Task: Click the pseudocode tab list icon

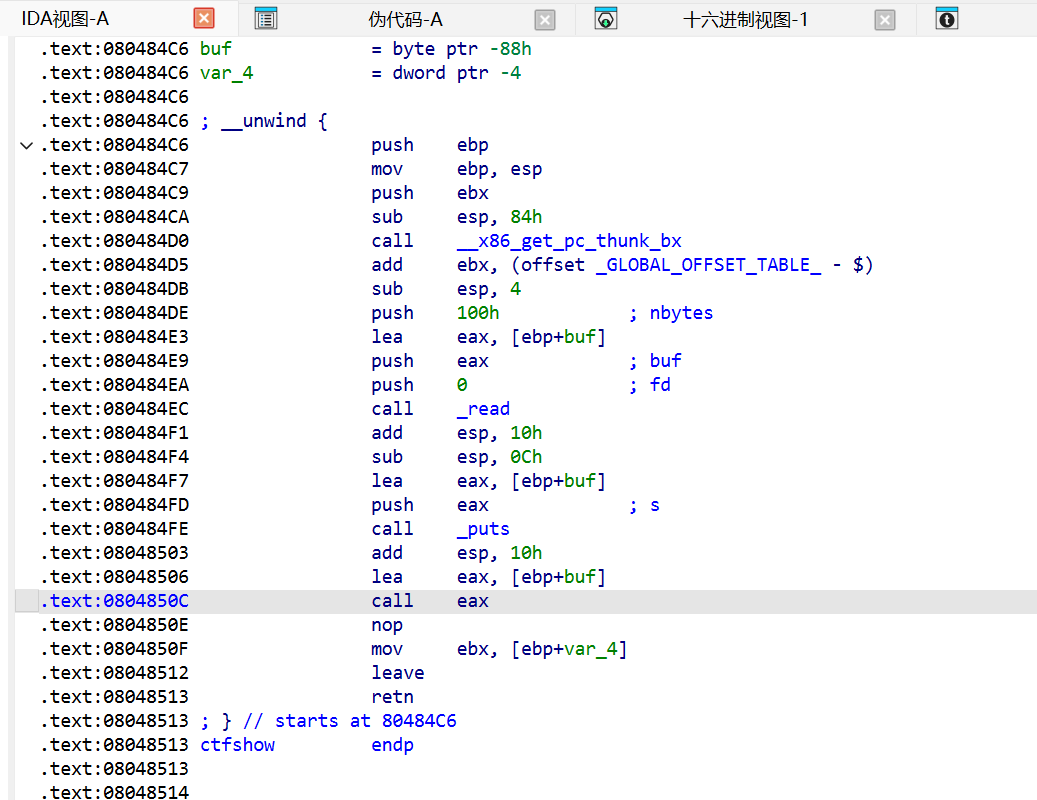Action: click(266, 19)
